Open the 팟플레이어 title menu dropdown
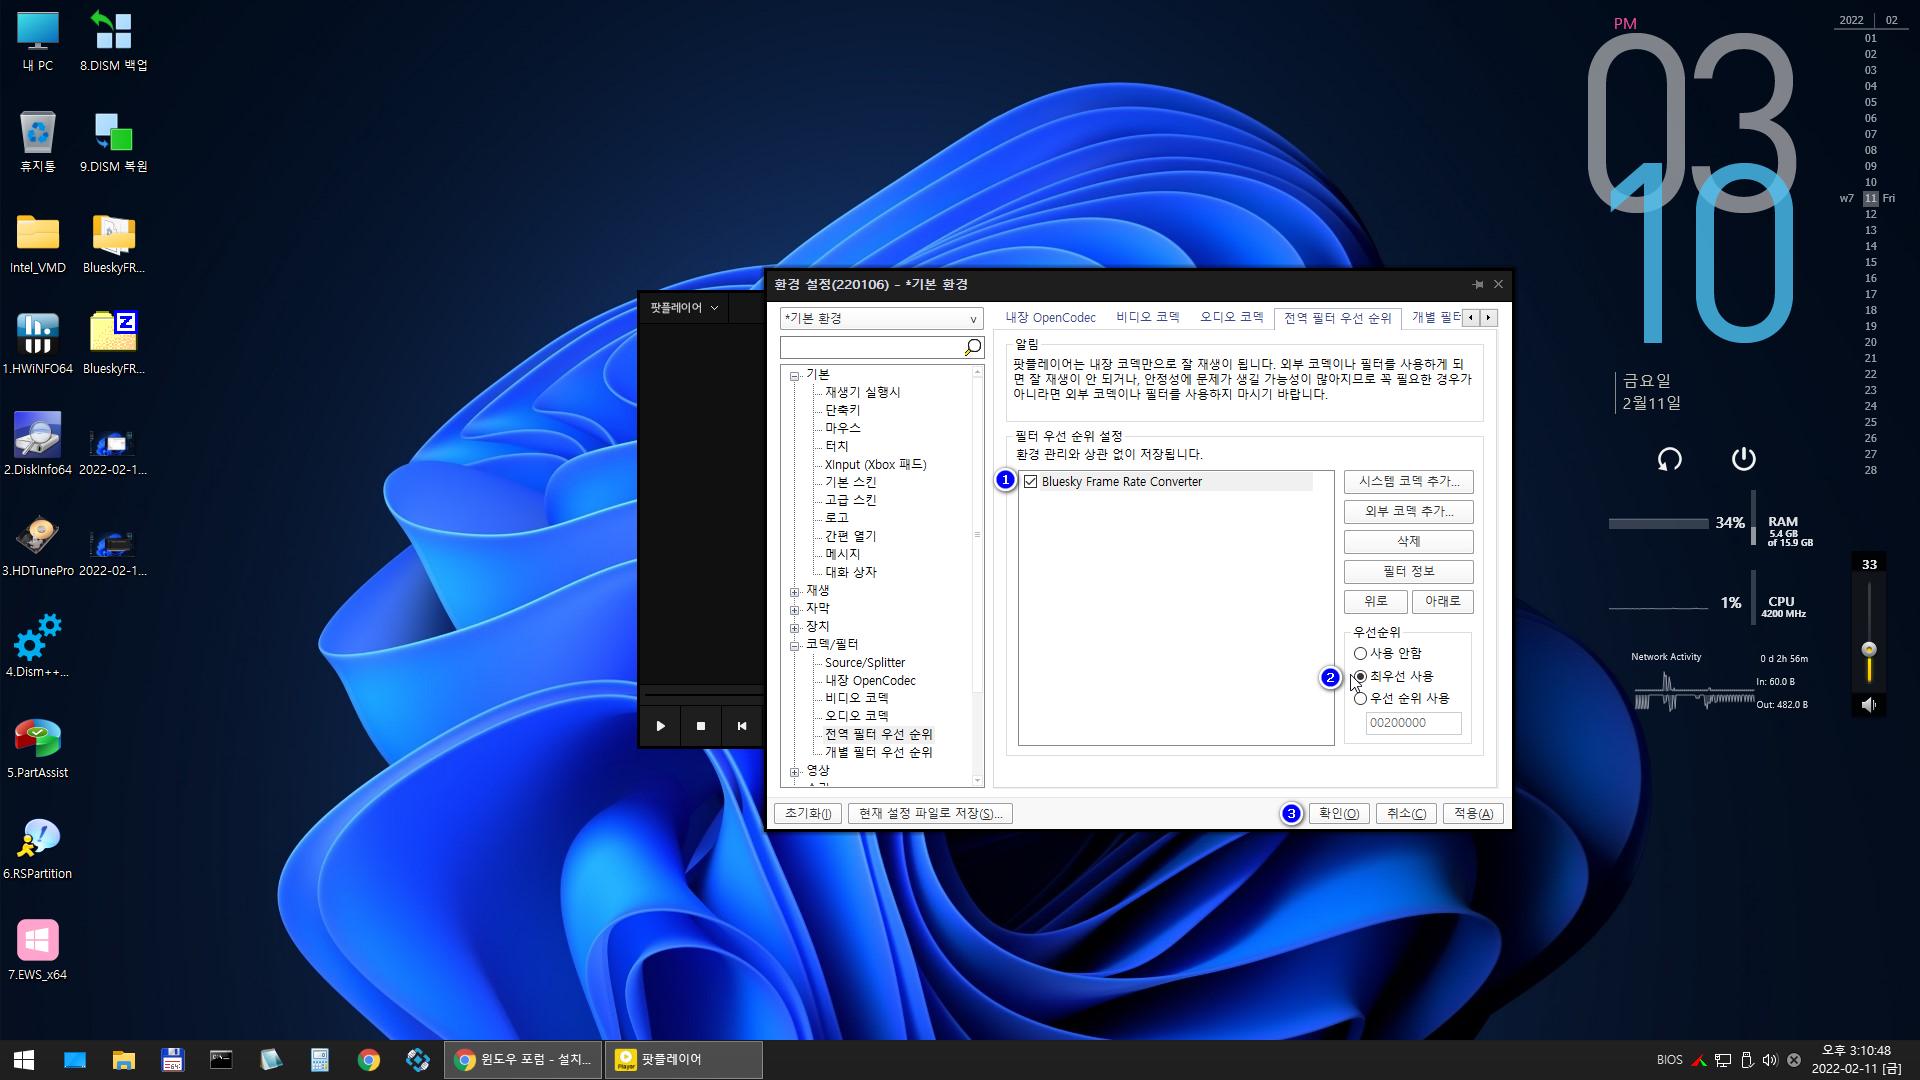1920x1080 pixels. [684, 308]
